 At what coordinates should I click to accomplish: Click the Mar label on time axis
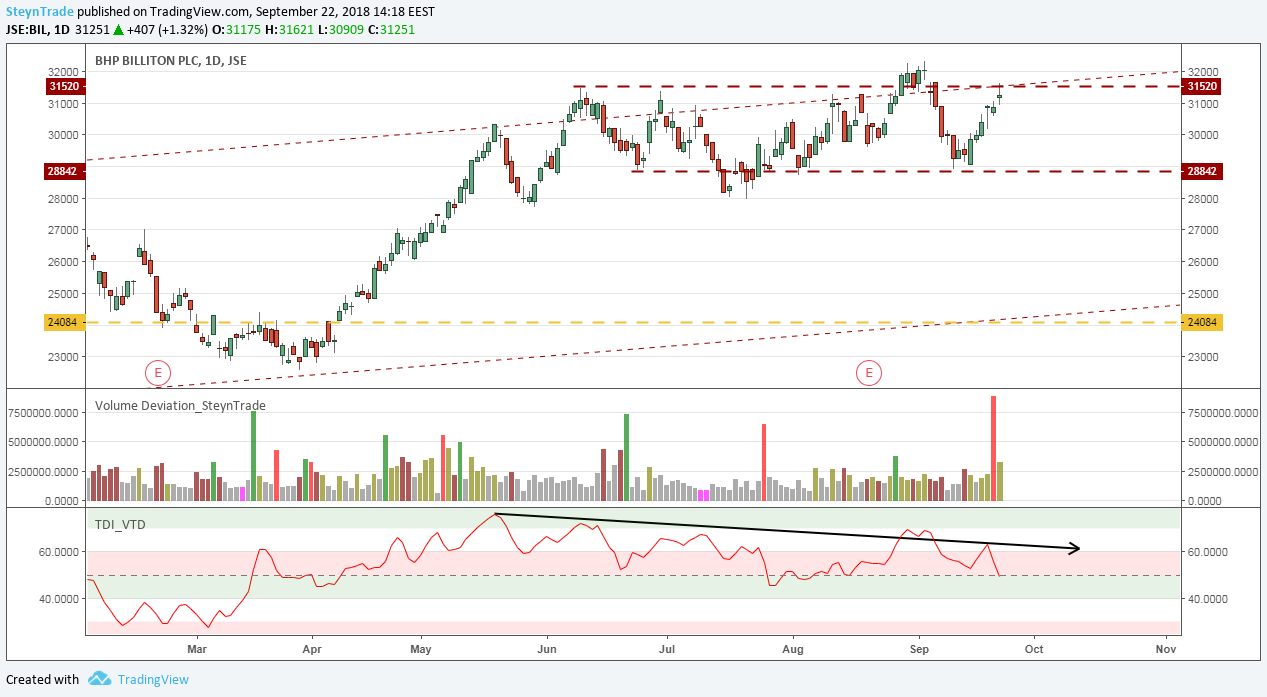coord(197,649)
